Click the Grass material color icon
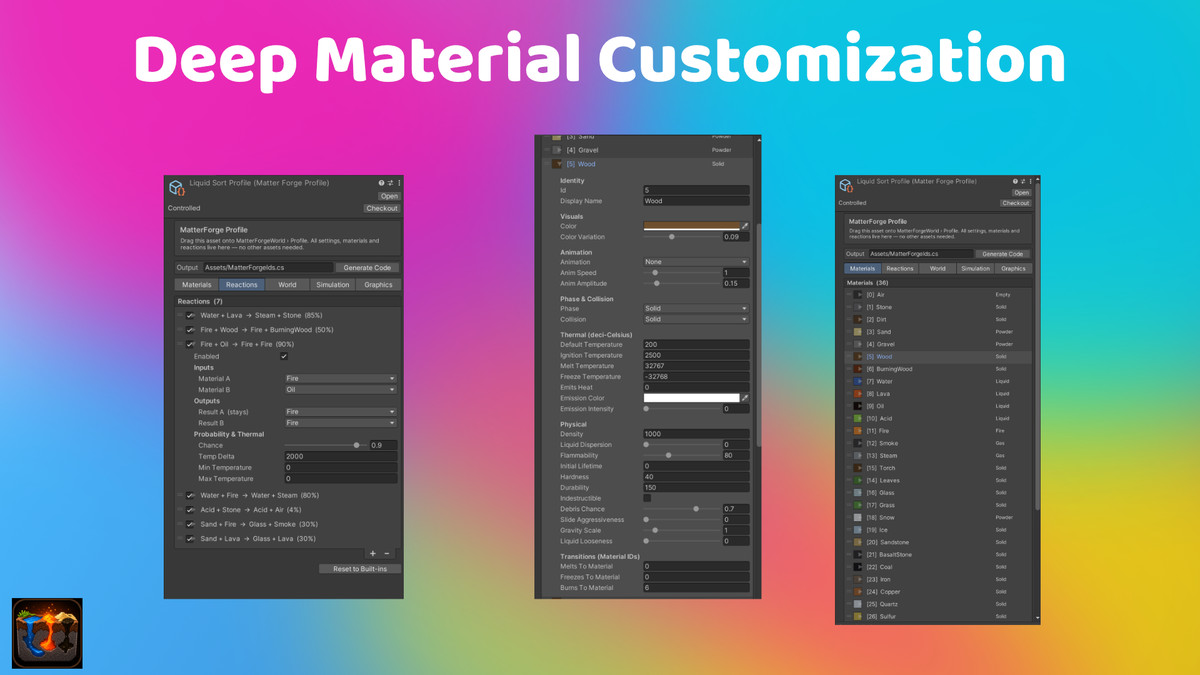 point(858,505)
